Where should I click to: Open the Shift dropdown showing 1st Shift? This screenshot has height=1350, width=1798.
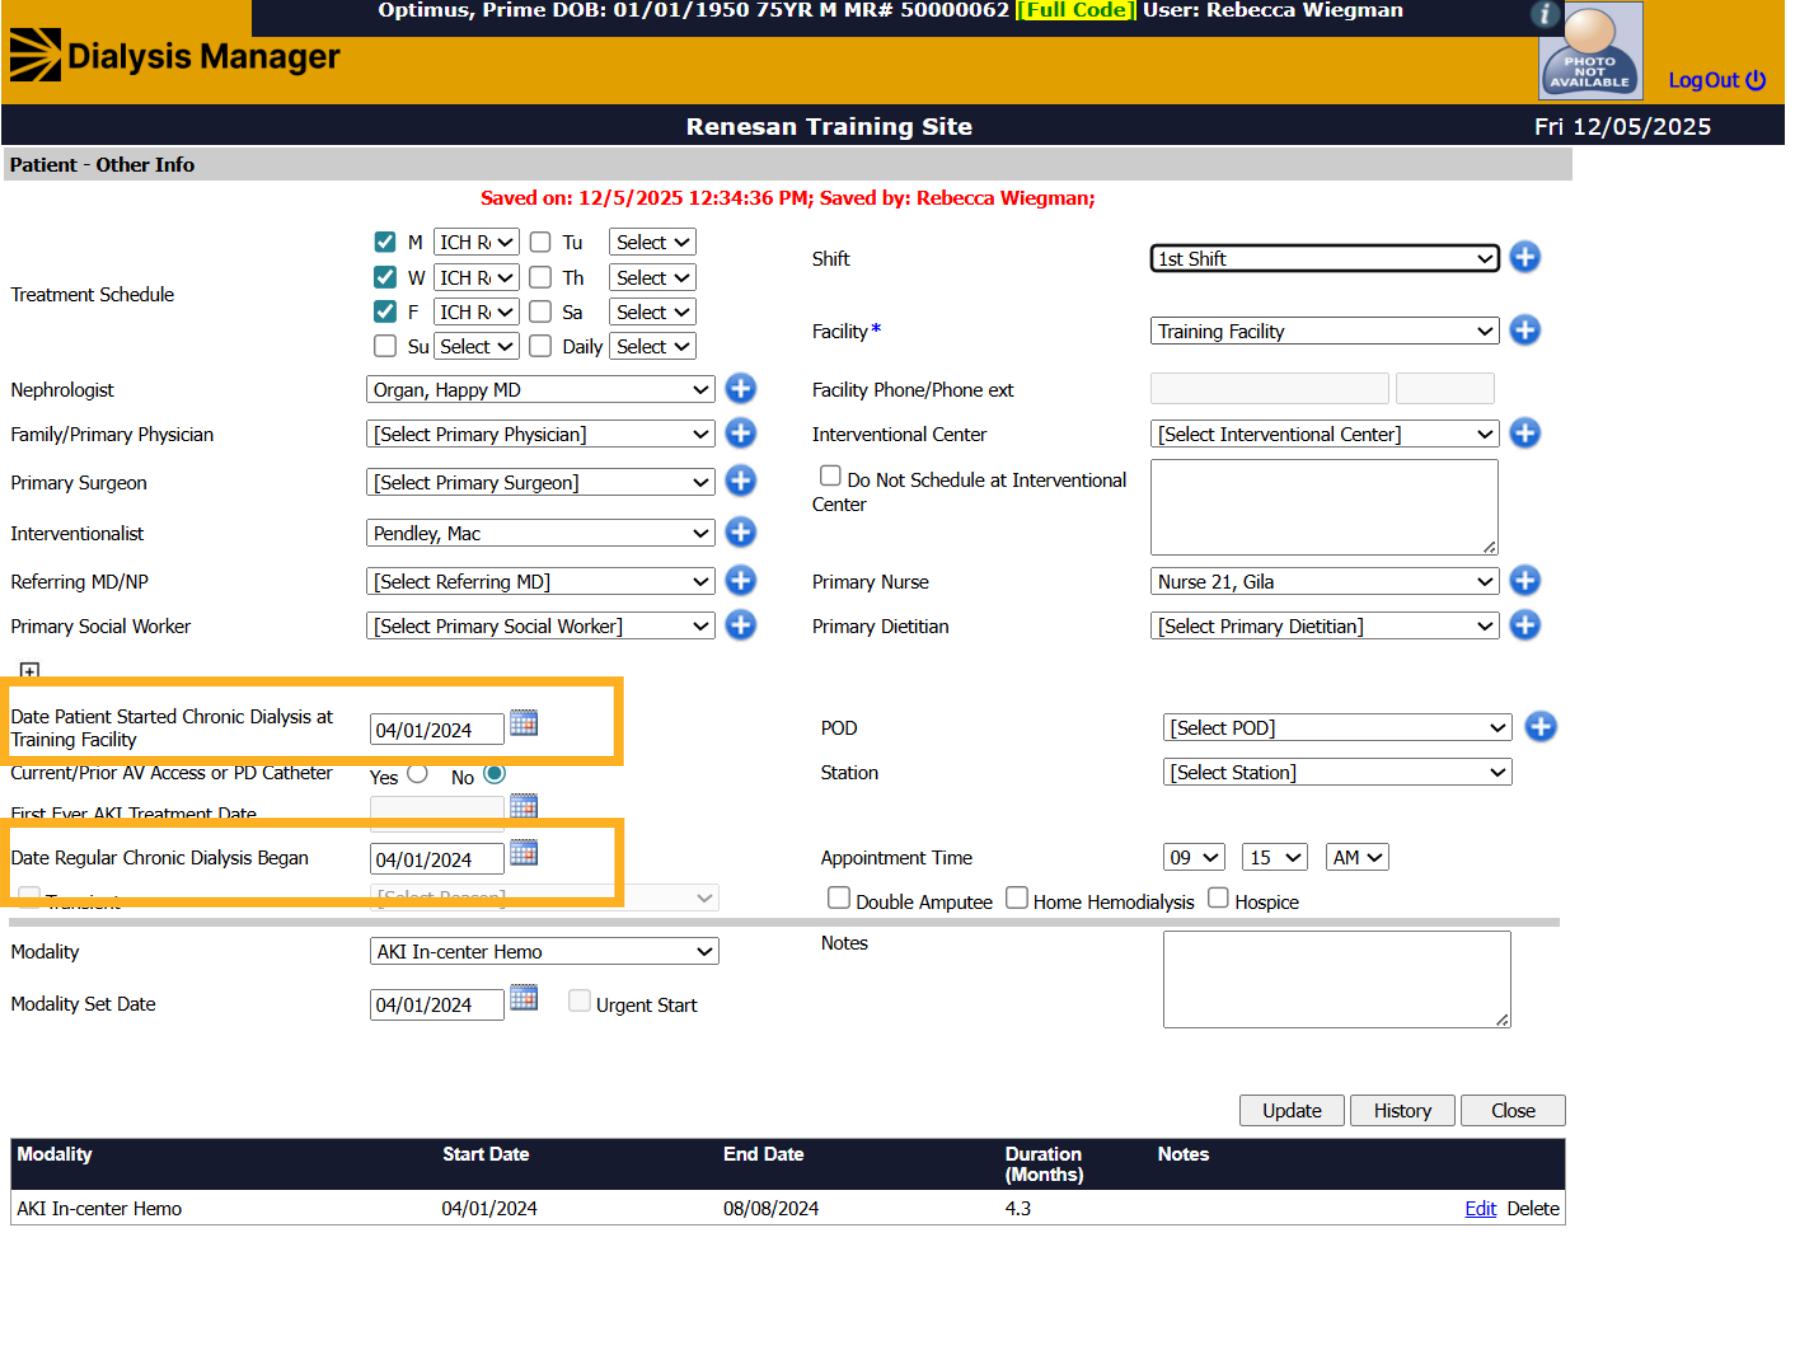(x=1325, y=258)
